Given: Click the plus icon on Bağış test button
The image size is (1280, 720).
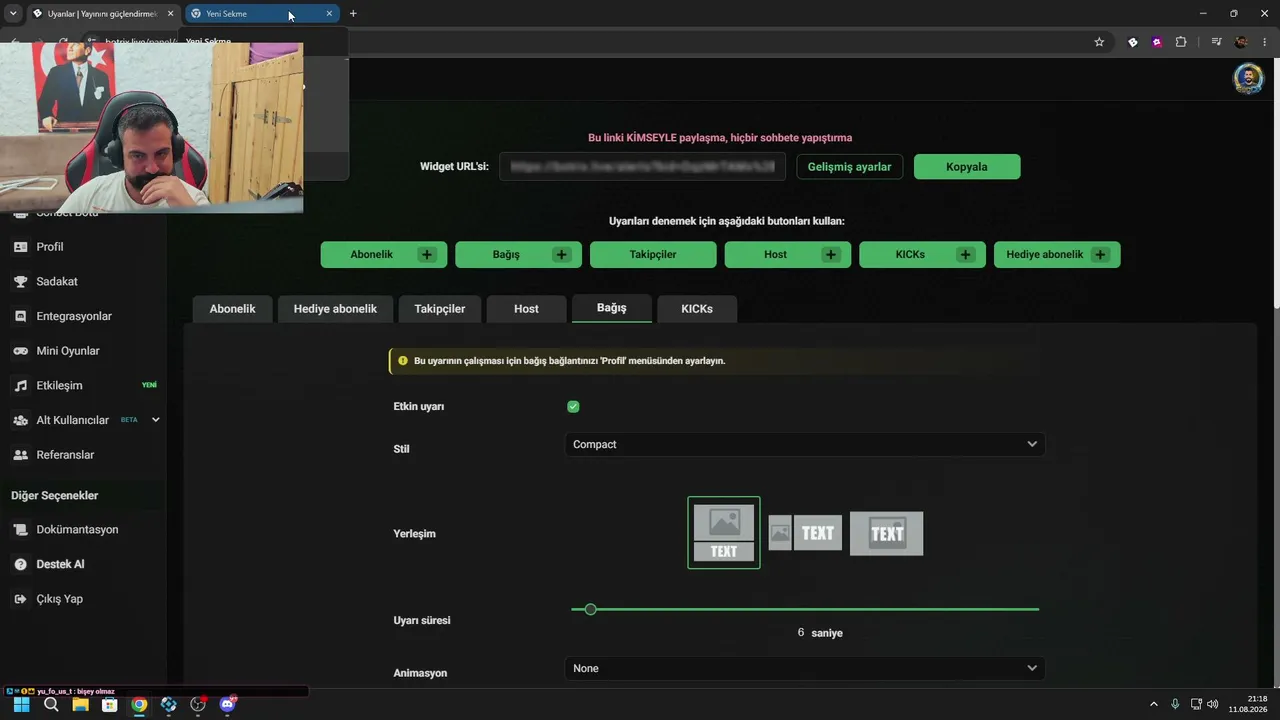Looking at the screenshot, I should coord(561,255).
